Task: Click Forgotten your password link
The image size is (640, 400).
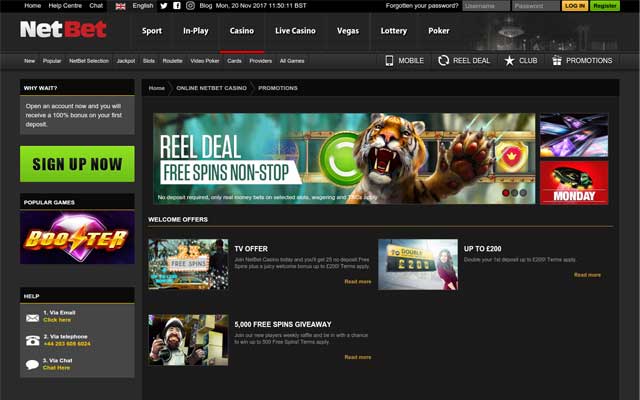Action: (x=422, y=6)
